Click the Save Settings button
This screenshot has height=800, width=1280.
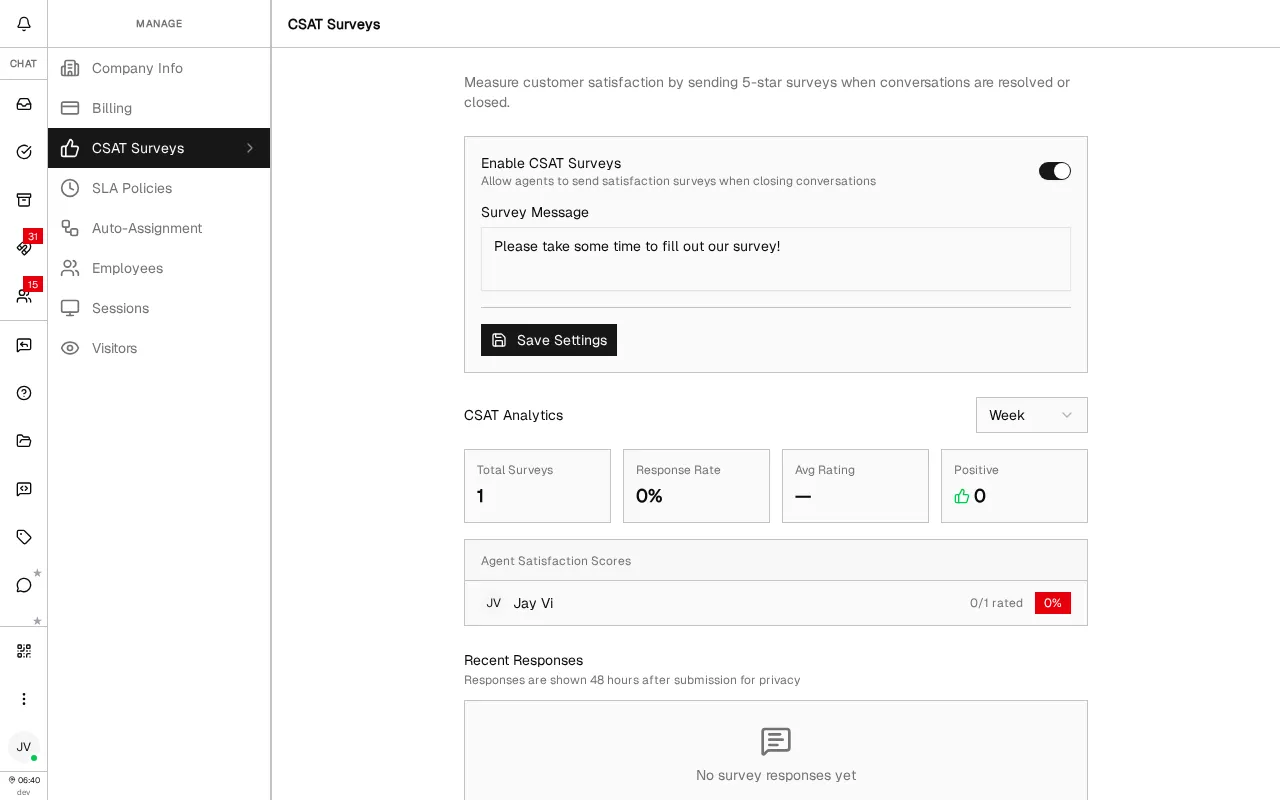pos(549,340)
